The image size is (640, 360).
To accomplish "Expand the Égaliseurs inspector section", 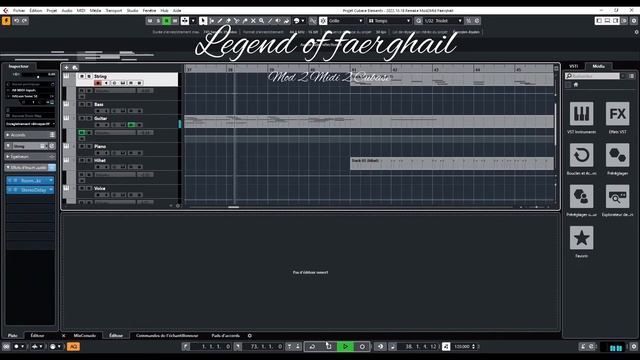I will pyautogui.click(x=30, y=157).
